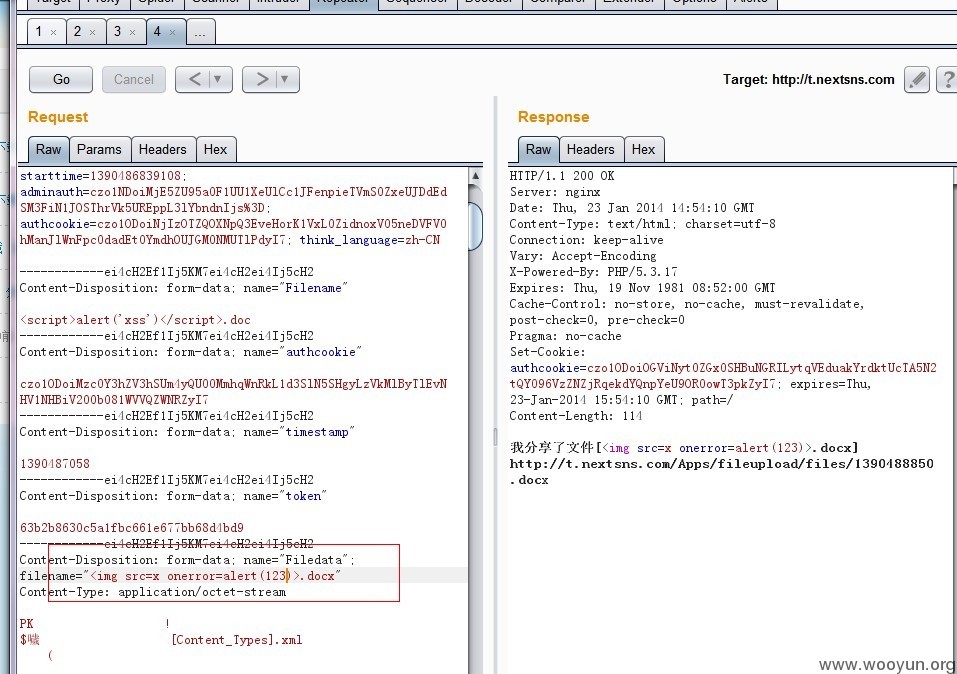Open the Request Hex tab
The image size is (957, 674).
pos(215,150)
